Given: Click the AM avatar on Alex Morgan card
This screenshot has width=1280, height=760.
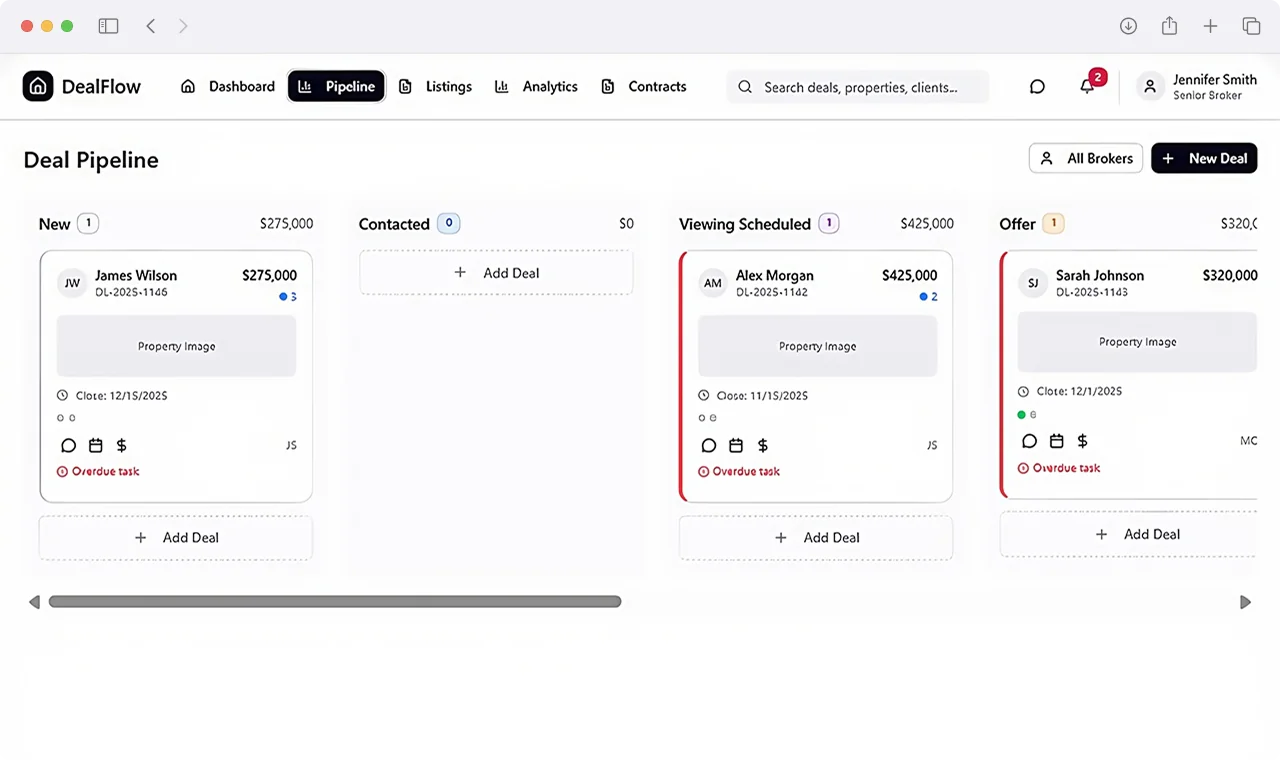Looking at the screenshot, I should [713, 283].
